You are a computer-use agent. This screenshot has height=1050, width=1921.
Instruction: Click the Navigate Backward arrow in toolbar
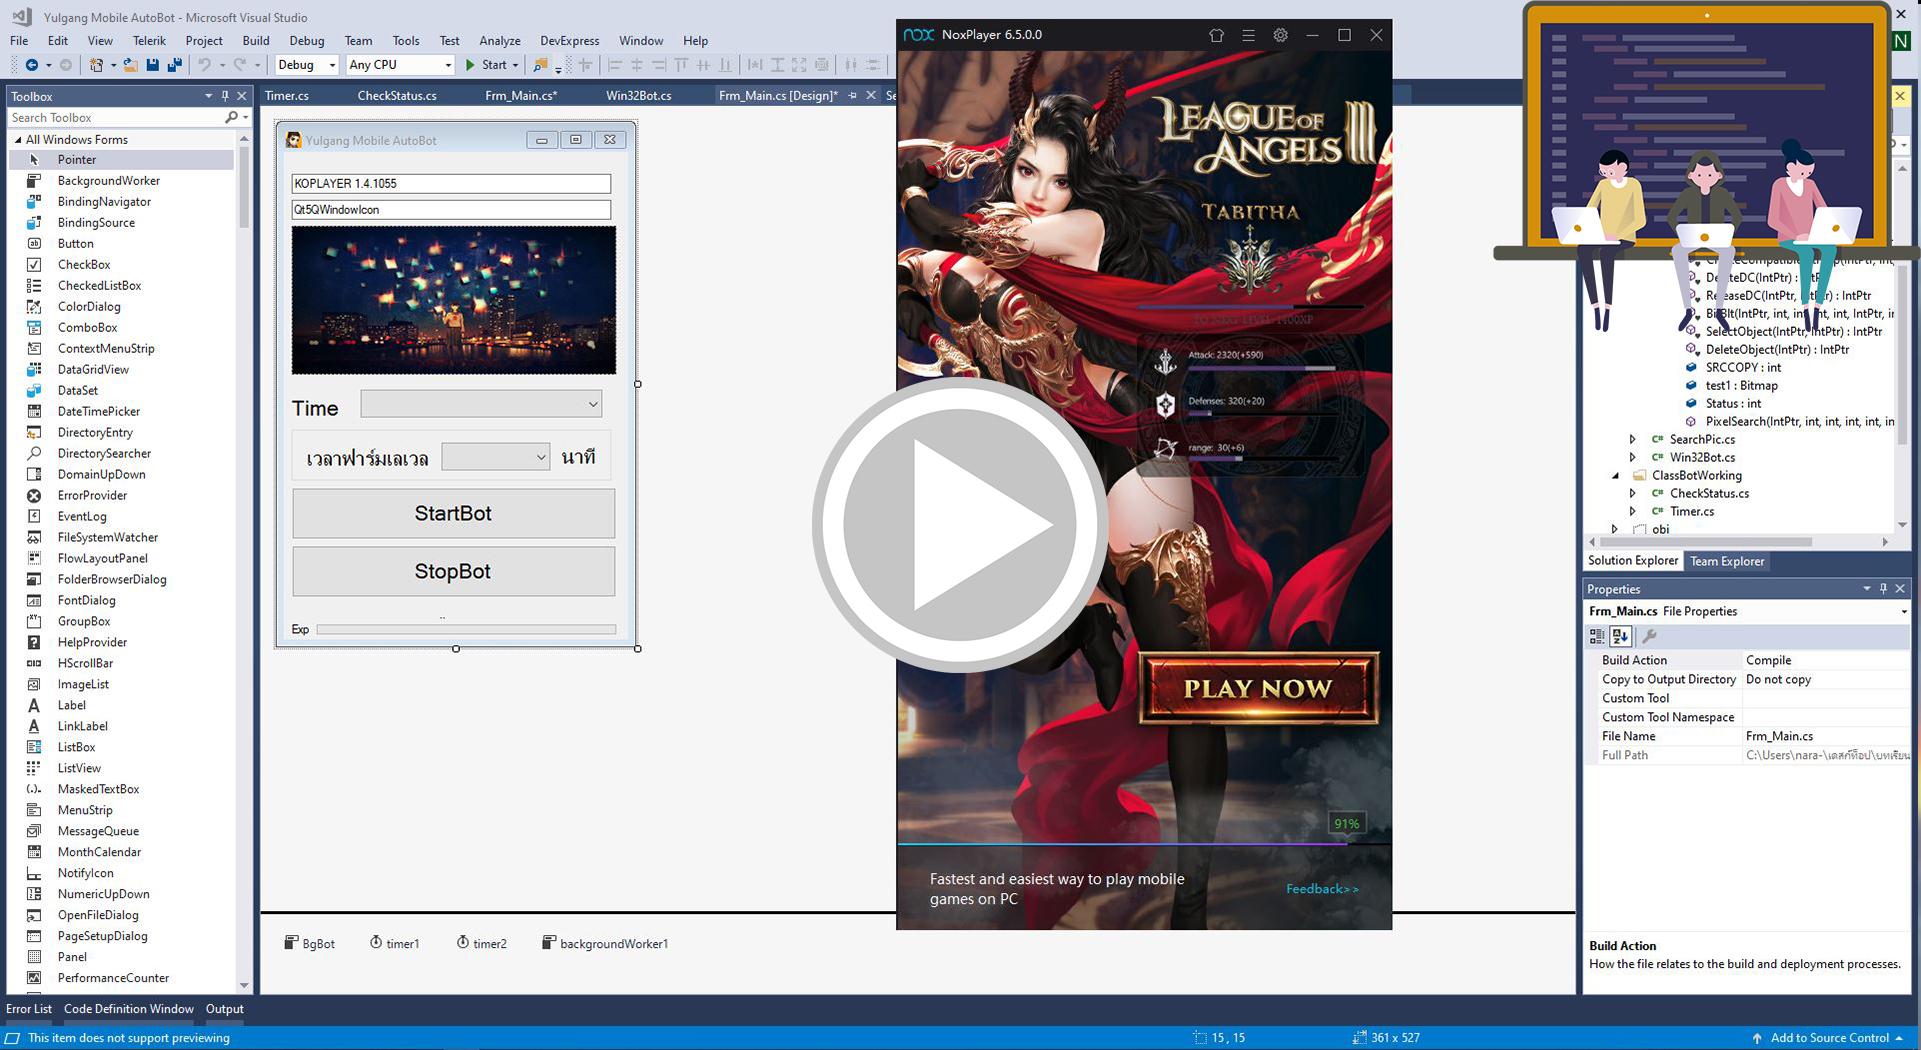coord(32,65)
